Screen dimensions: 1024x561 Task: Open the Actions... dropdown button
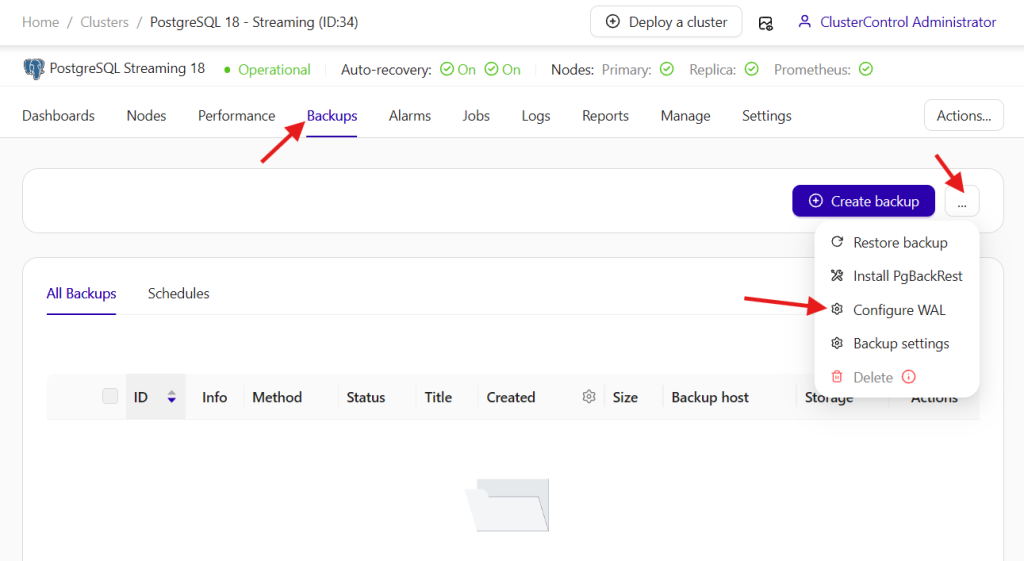964,116
